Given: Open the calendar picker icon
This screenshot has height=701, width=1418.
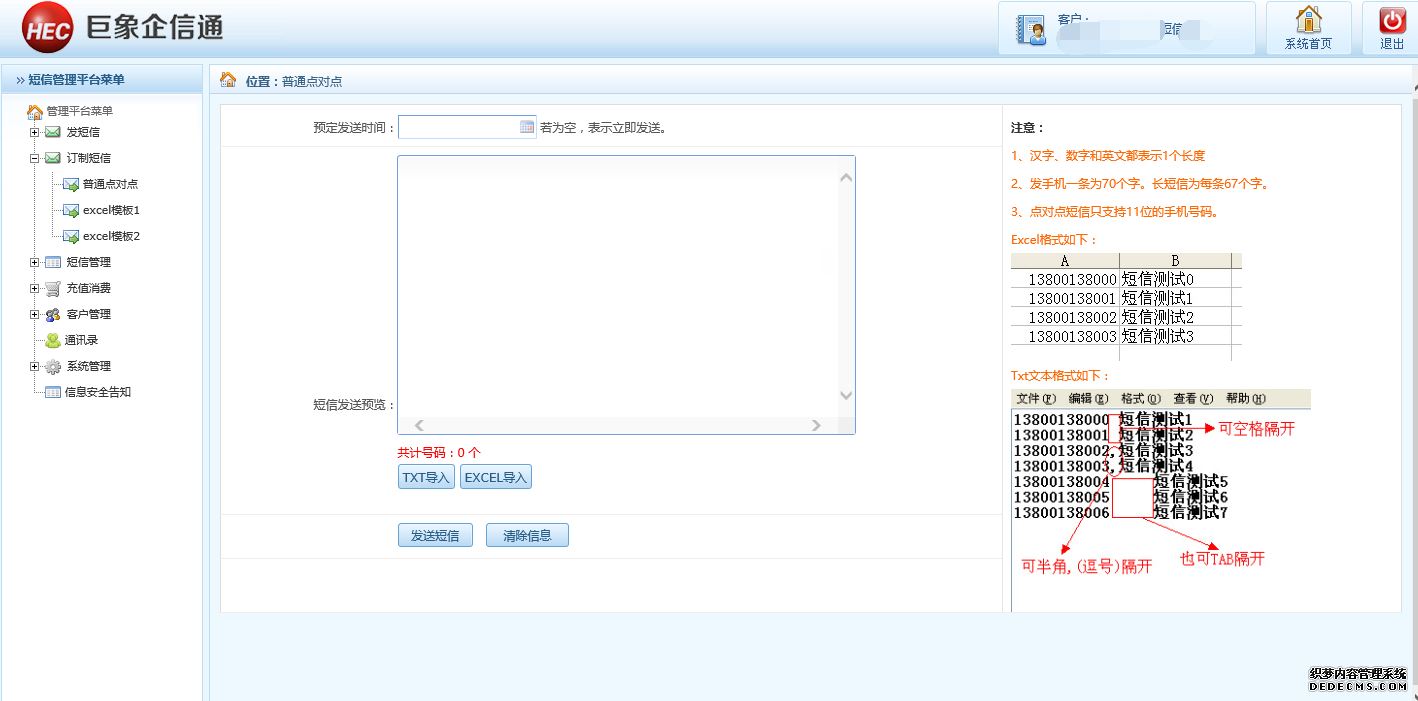Looking at the screenshot, I should click(527, 127).
